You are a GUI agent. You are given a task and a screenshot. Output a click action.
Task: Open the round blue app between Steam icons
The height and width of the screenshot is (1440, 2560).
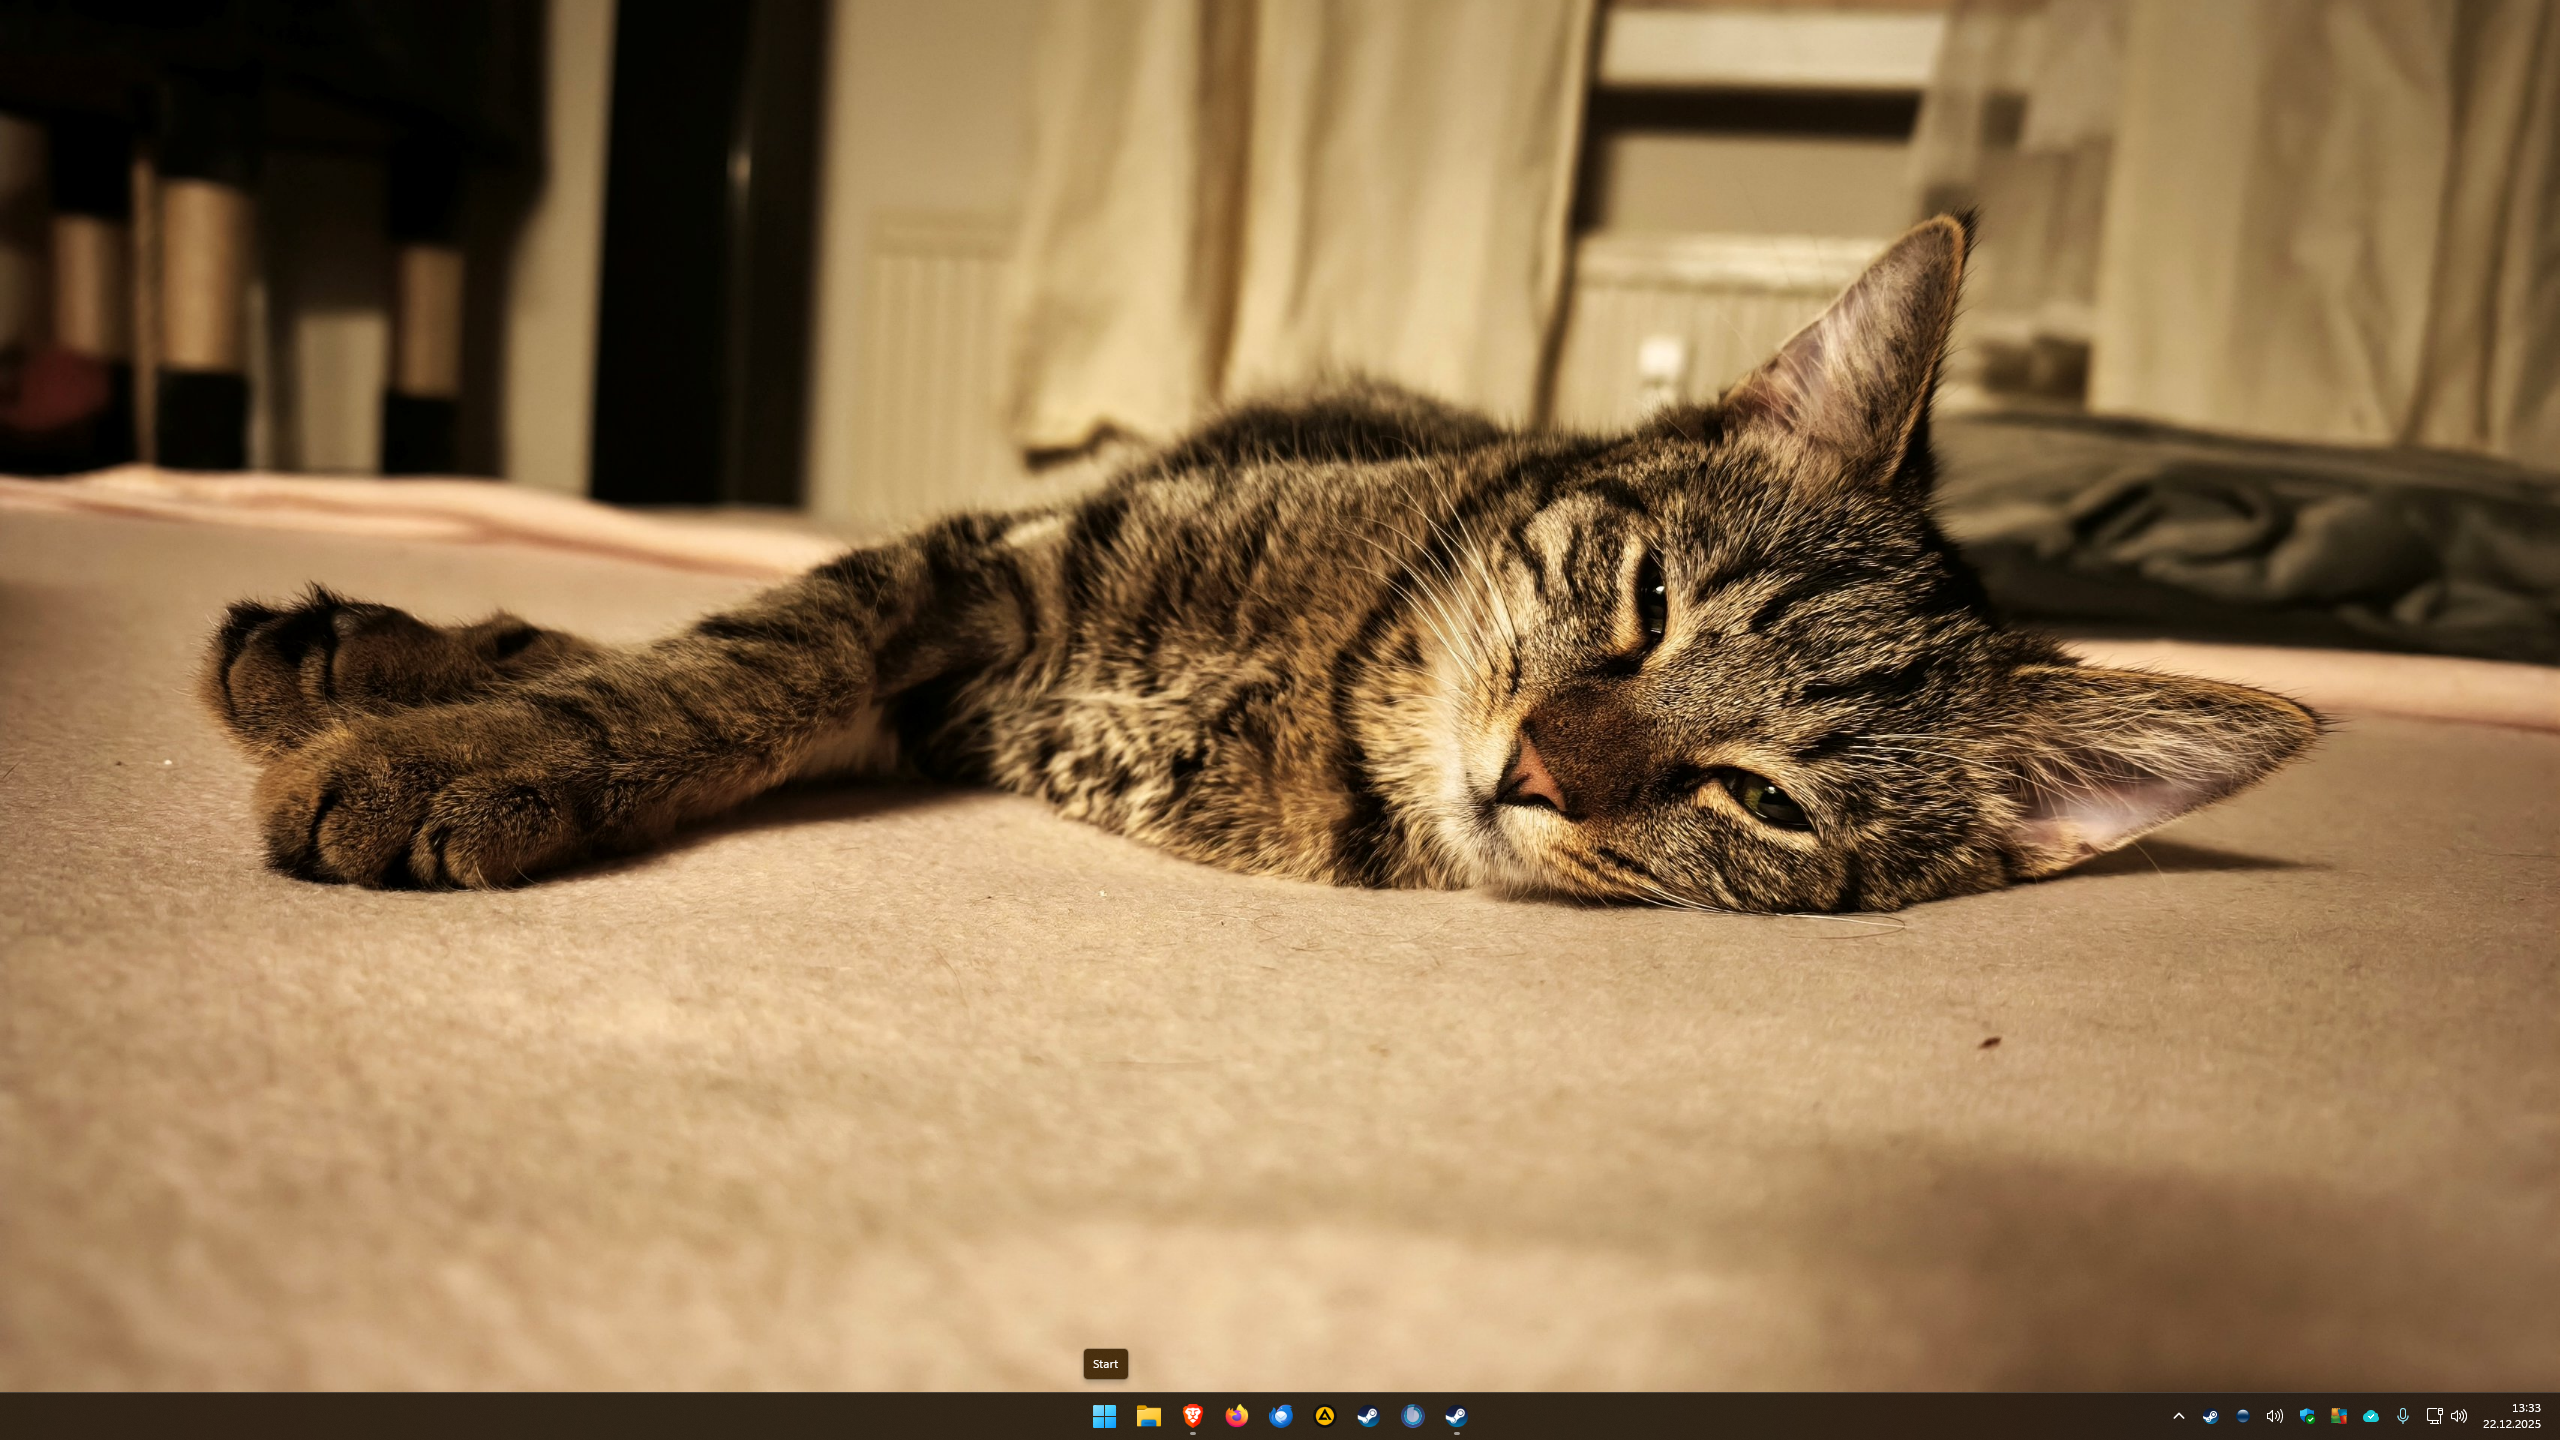click(1412, 1416)
